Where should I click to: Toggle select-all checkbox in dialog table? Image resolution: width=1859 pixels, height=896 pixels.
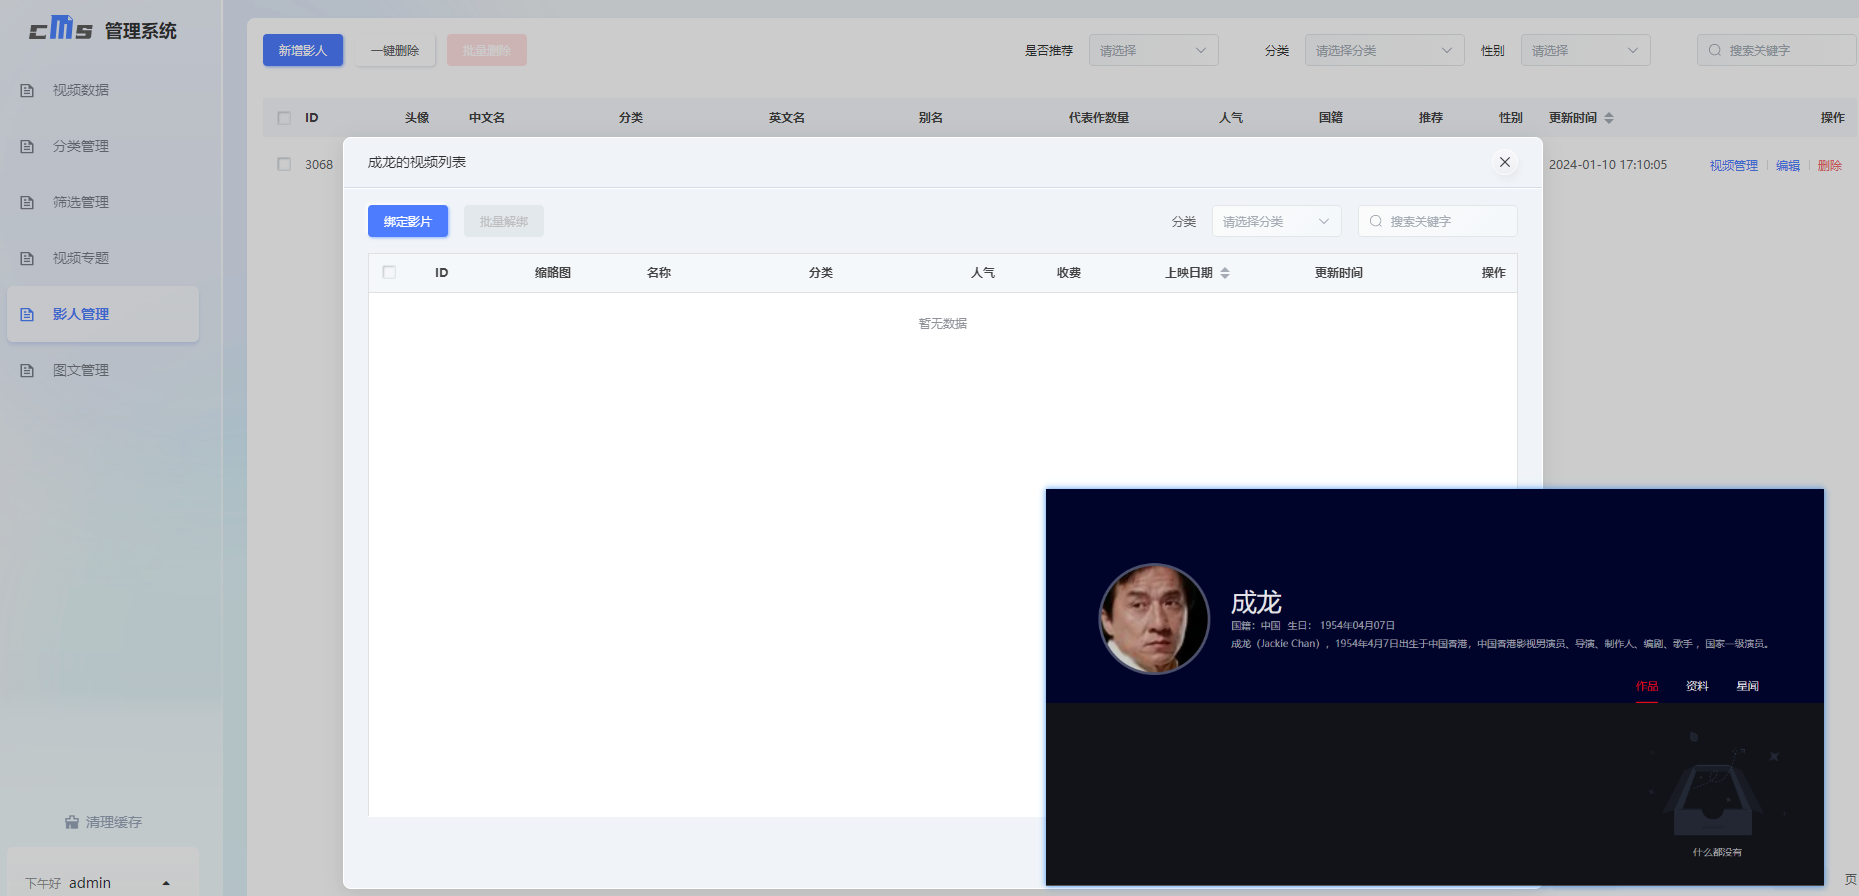pos(389,272)
